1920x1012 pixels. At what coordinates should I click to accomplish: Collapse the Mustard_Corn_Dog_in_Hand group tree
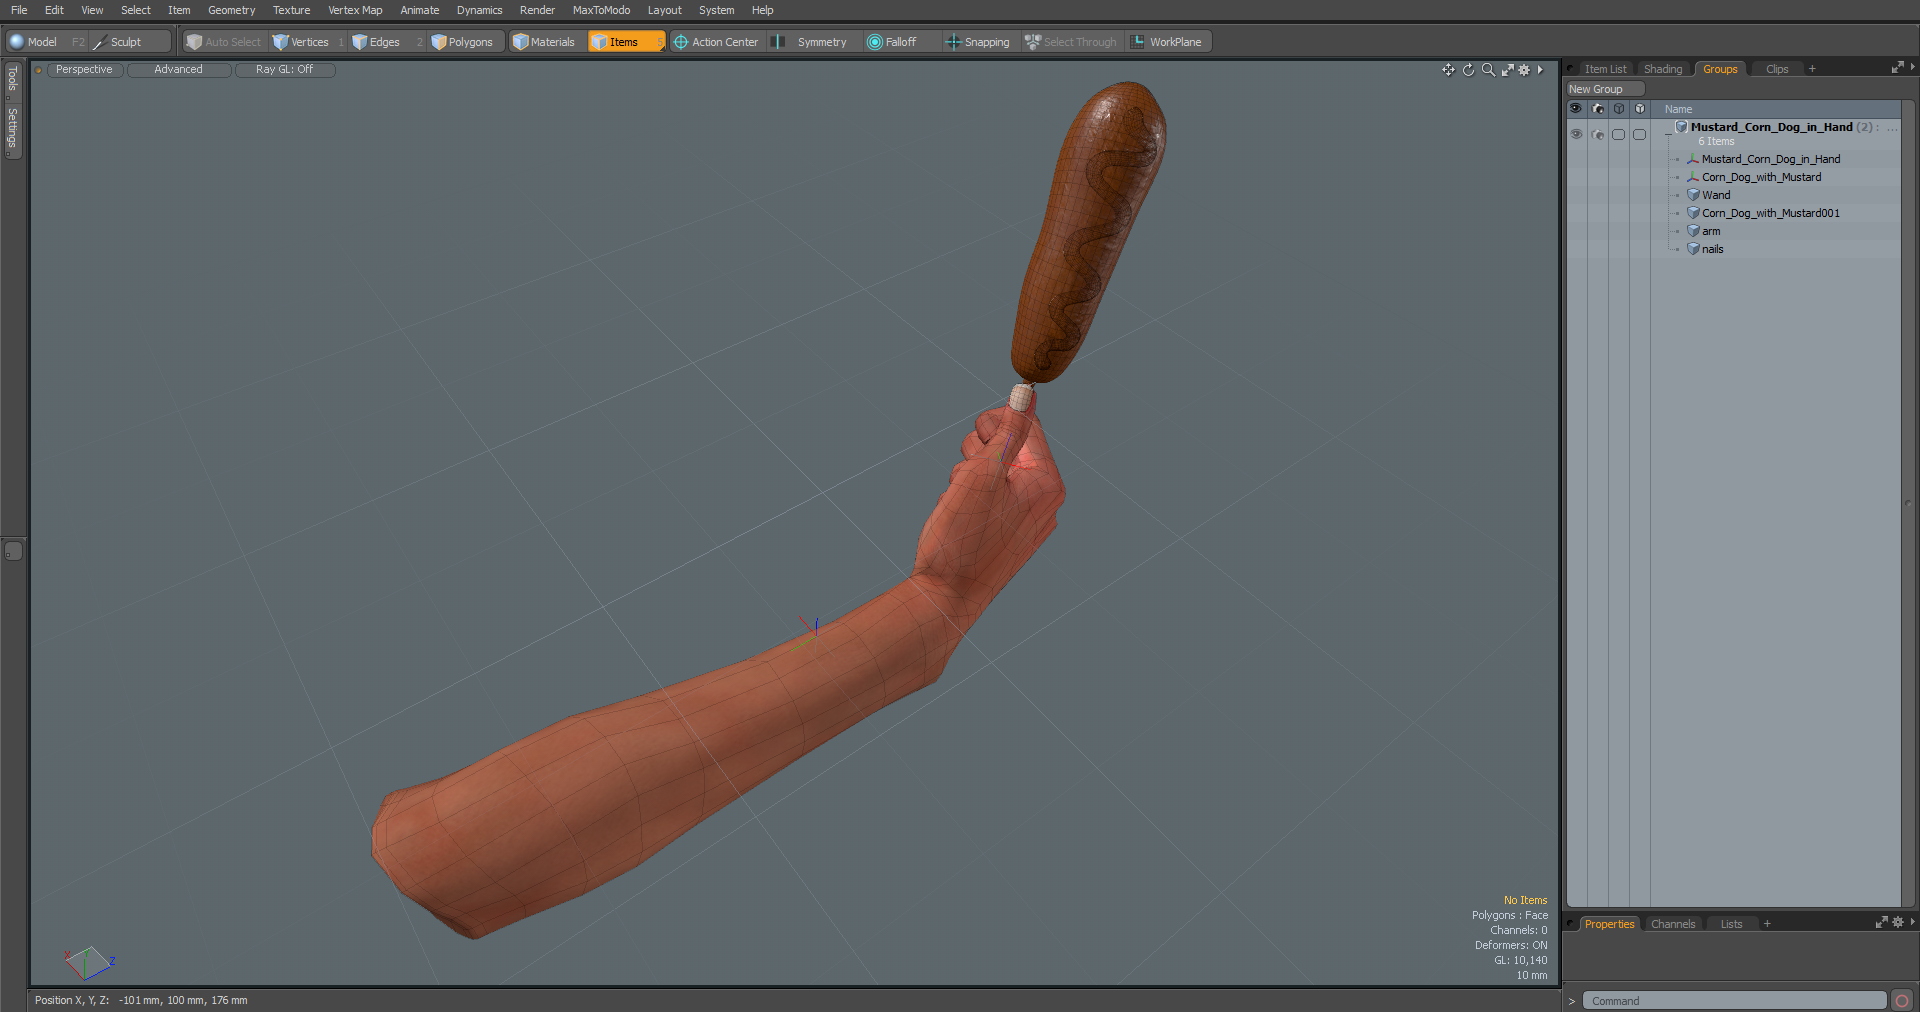(x=1667, y=134)
